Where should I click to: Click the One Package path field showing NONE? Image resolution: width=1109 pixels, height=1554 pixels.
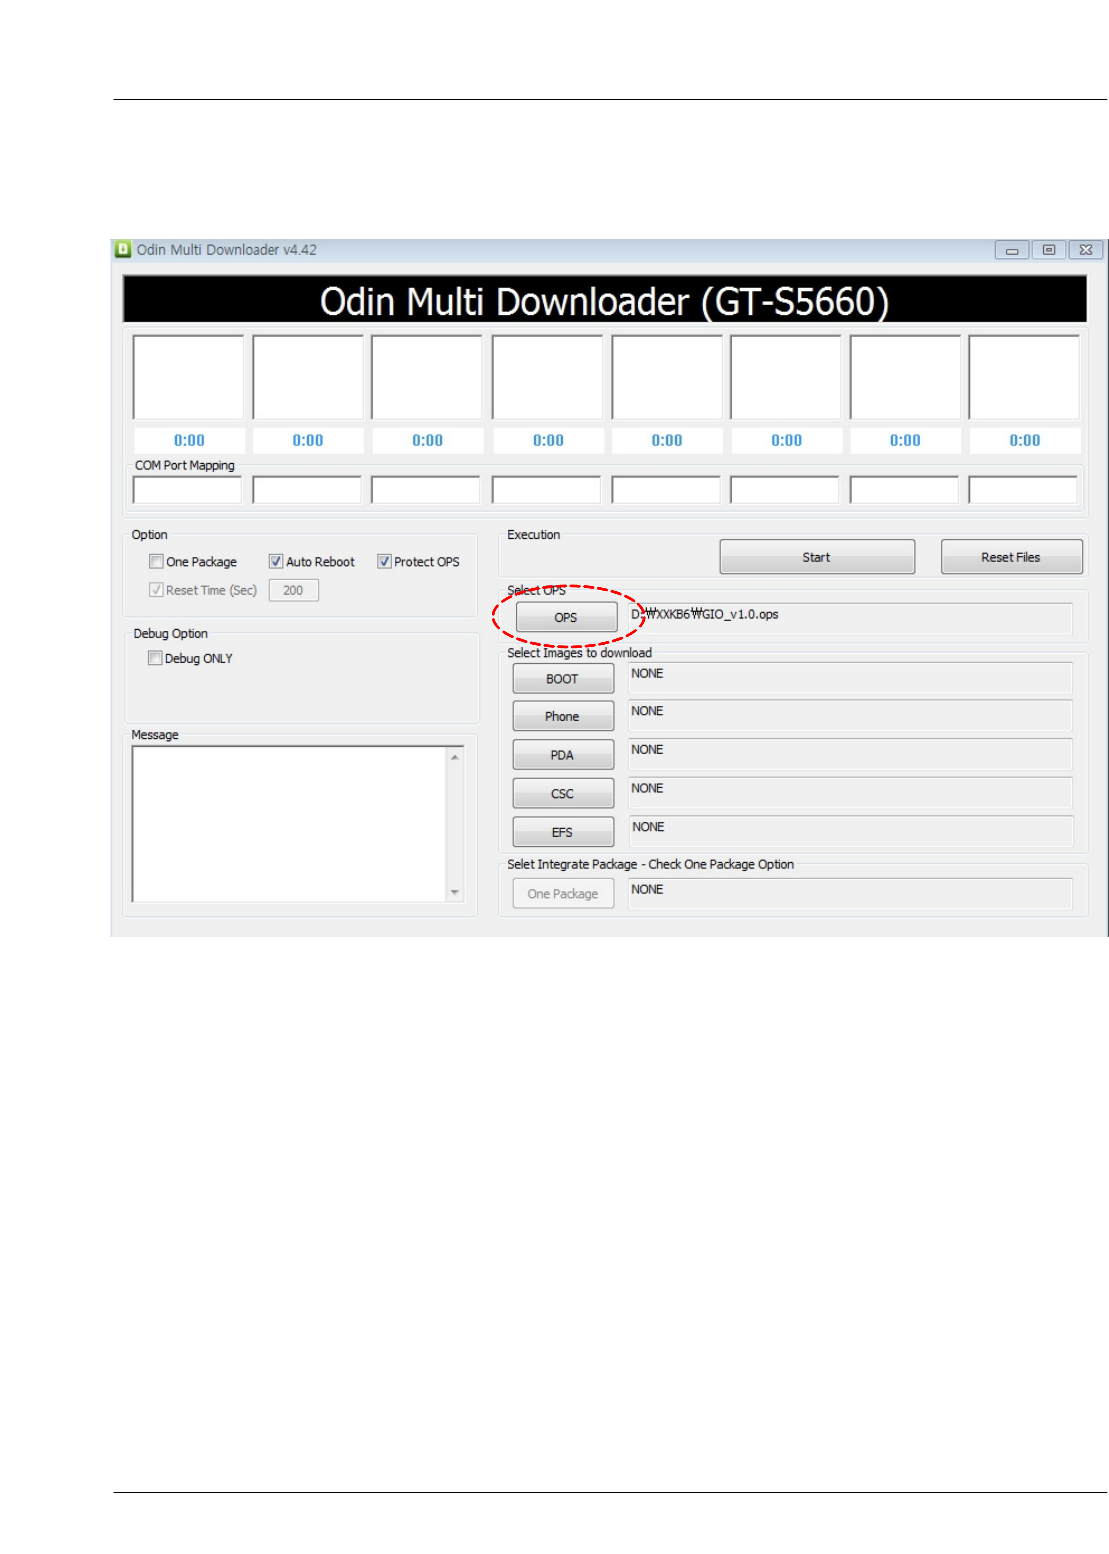[x=850, y=894]
